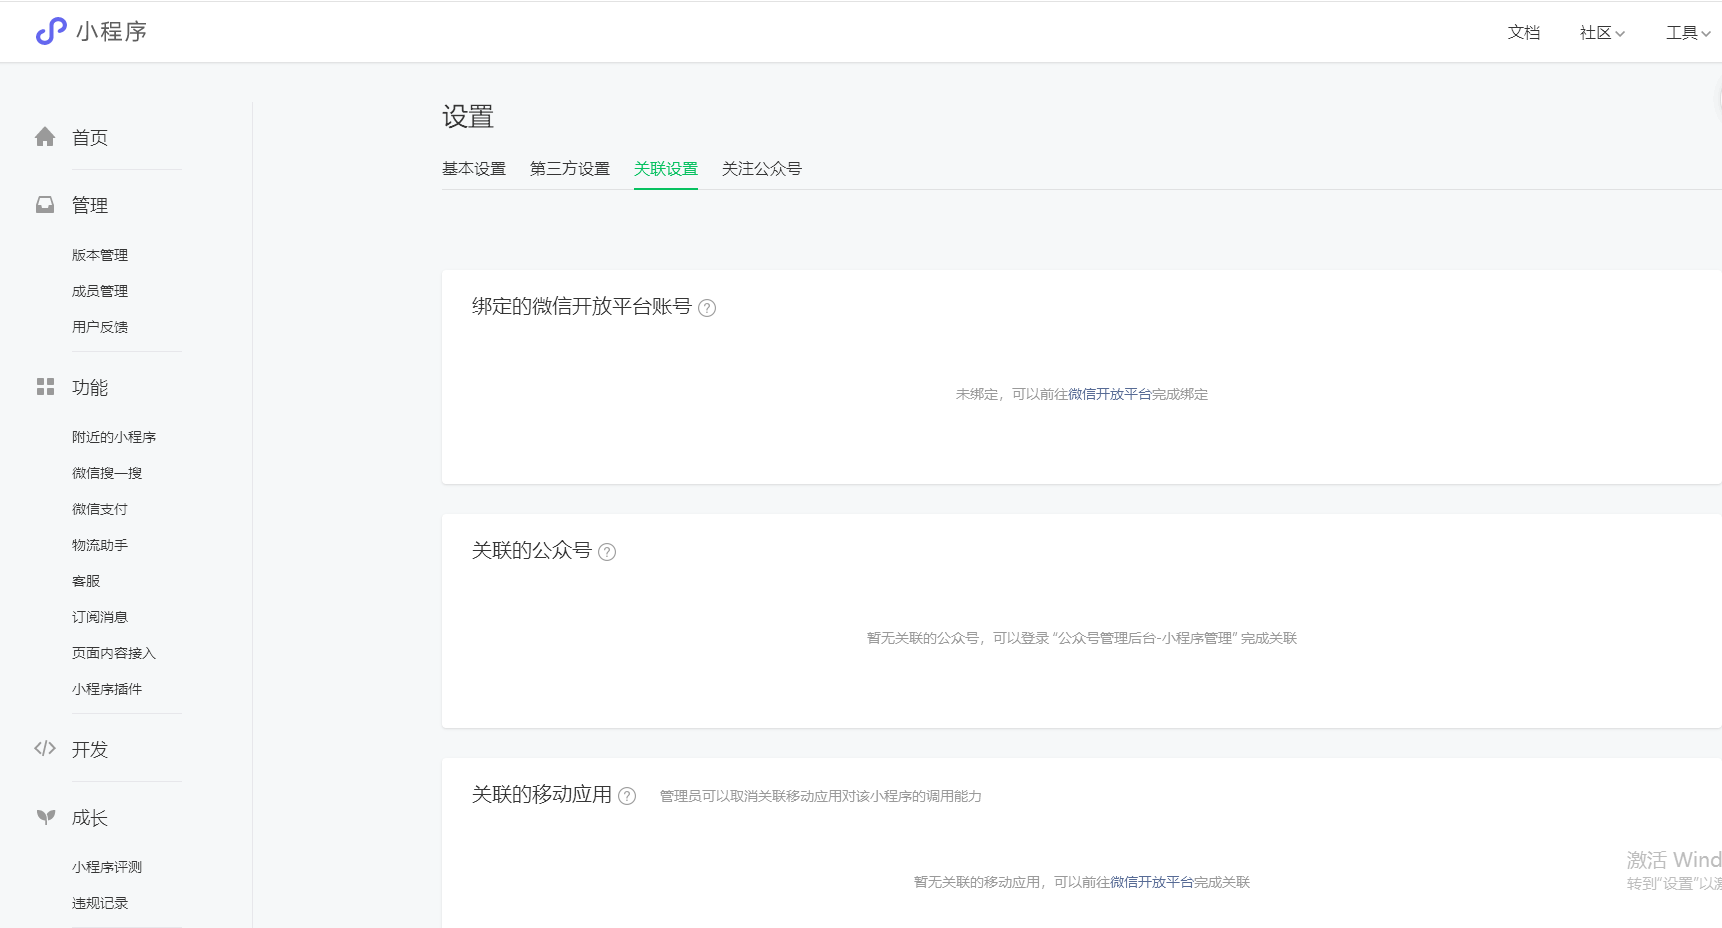The width and height of the screenshot is (1722, 928).
Task: Select 功能 section in the sidebar
Action: 90,388
